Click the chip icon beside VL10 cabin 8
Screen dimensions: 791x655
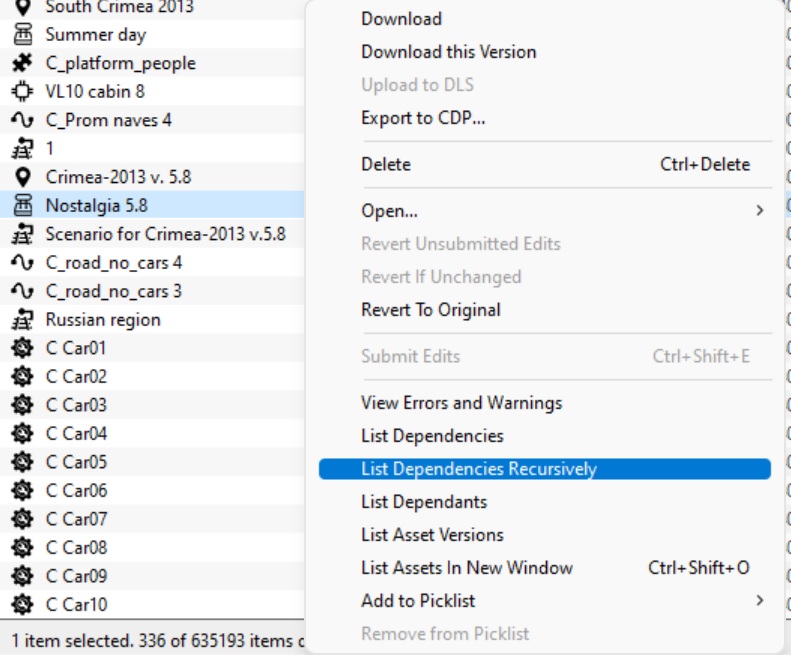(22, 92)
